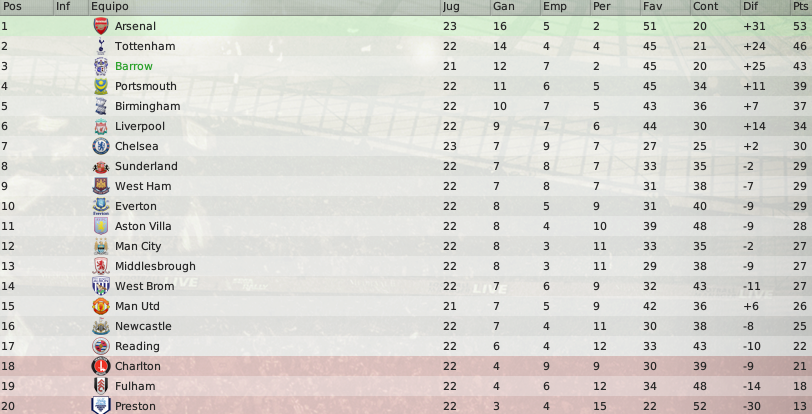Click the Liverpool club badge
This screenshot has width=812, height=414.
tap(101, 126)
